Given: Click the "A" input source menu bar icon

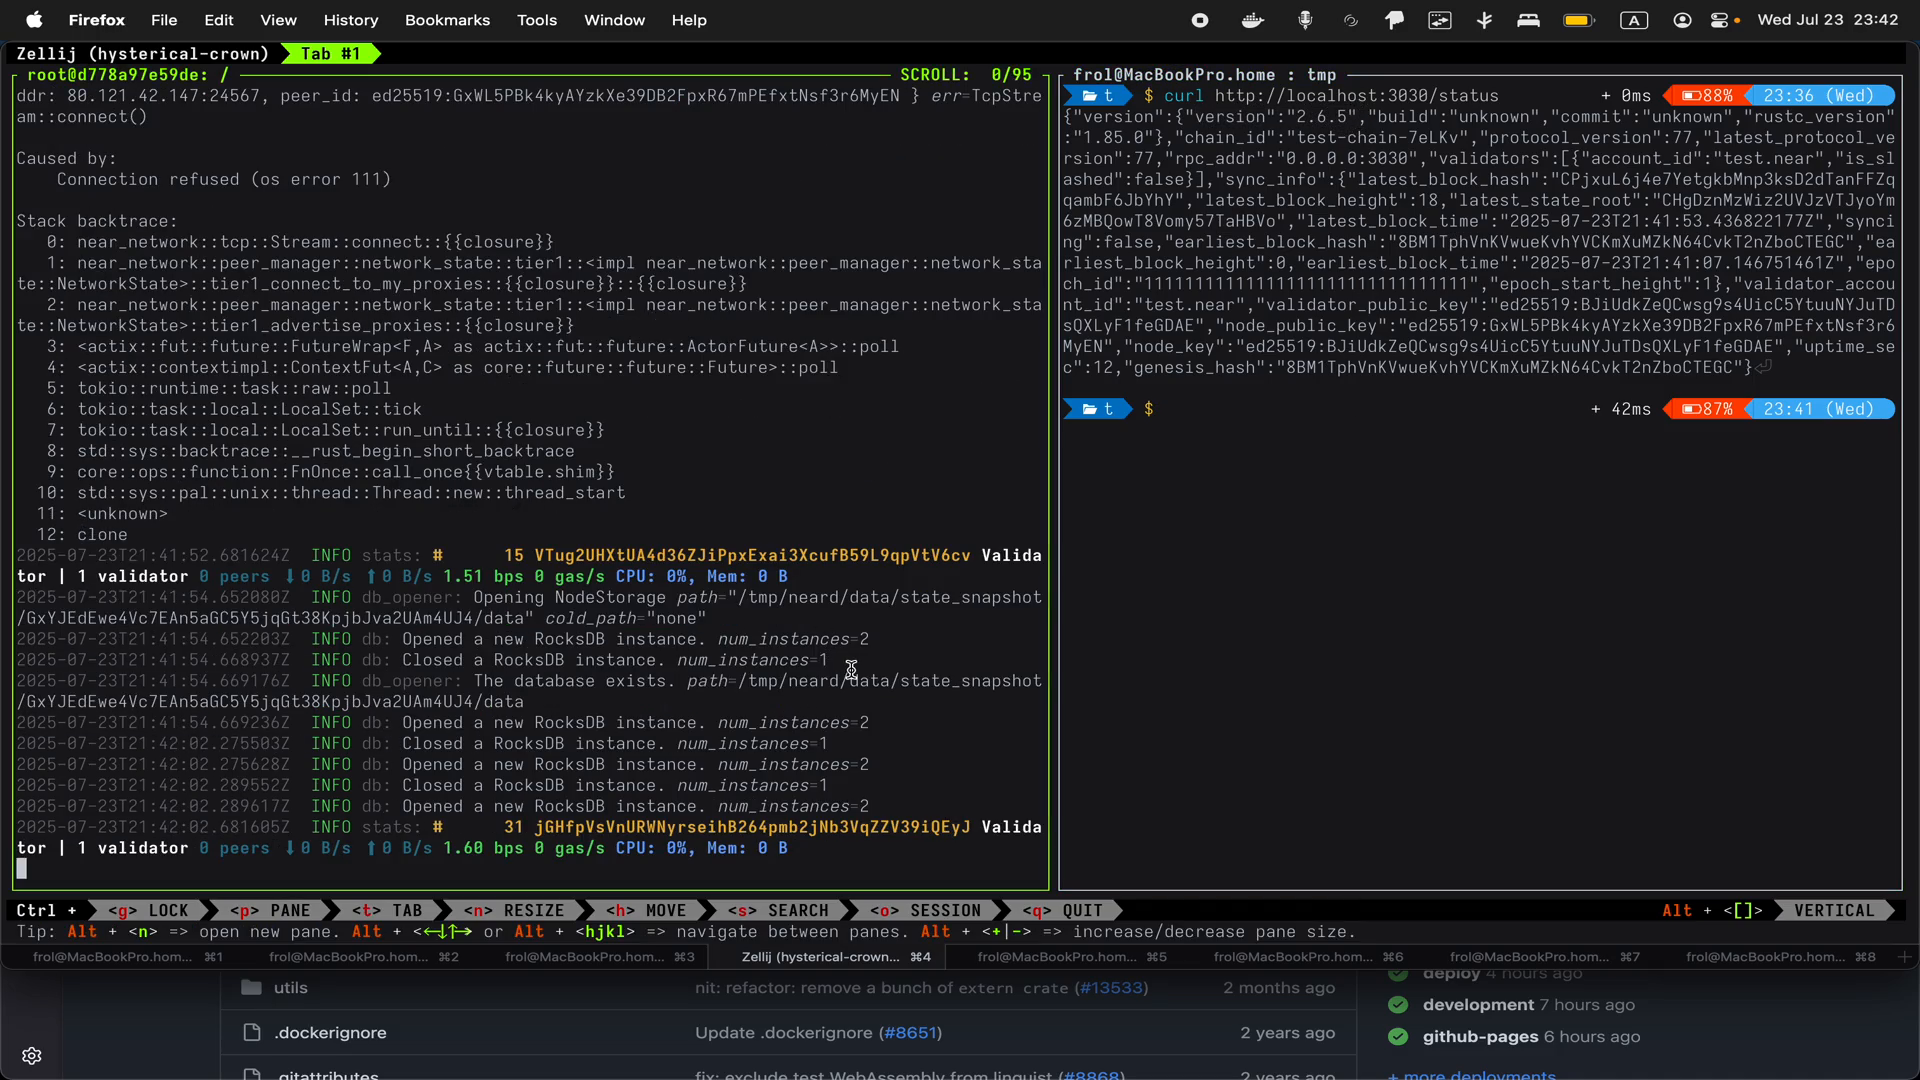Looking at the screenshot, I should tap(1634, 20).
